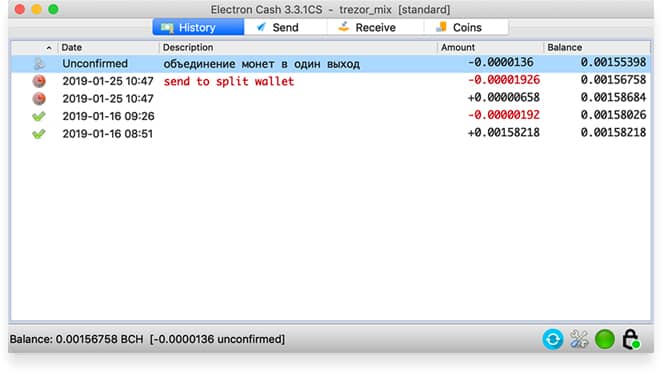662x373 pixels.
Task: Click the Coins tab icon
Action: 441,27
